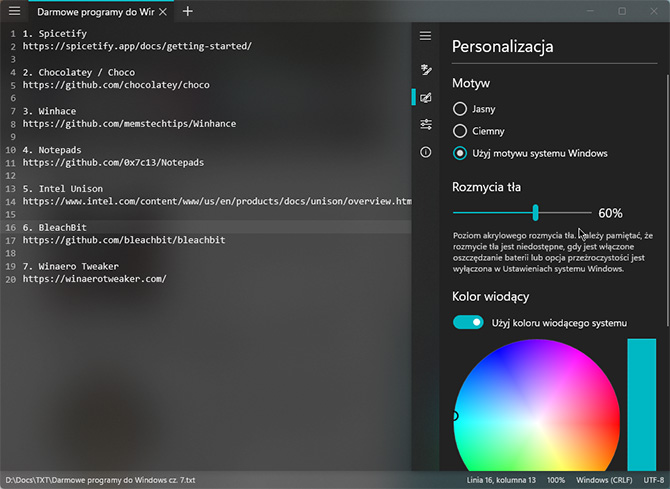Screen dimensions: 670x489
Task: Click the line '1. Spicetify'
Action: coord(54,33)
